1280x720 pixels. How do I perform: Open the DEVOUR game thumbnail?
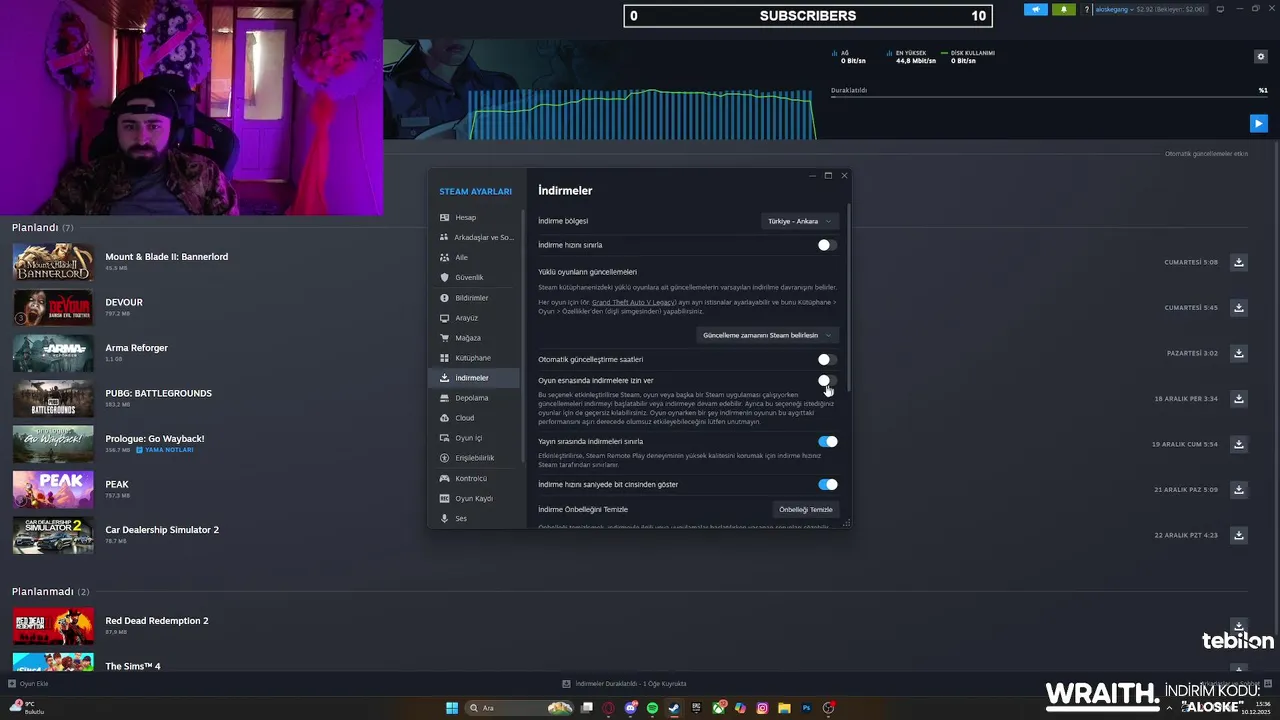[x=53, y=308]
